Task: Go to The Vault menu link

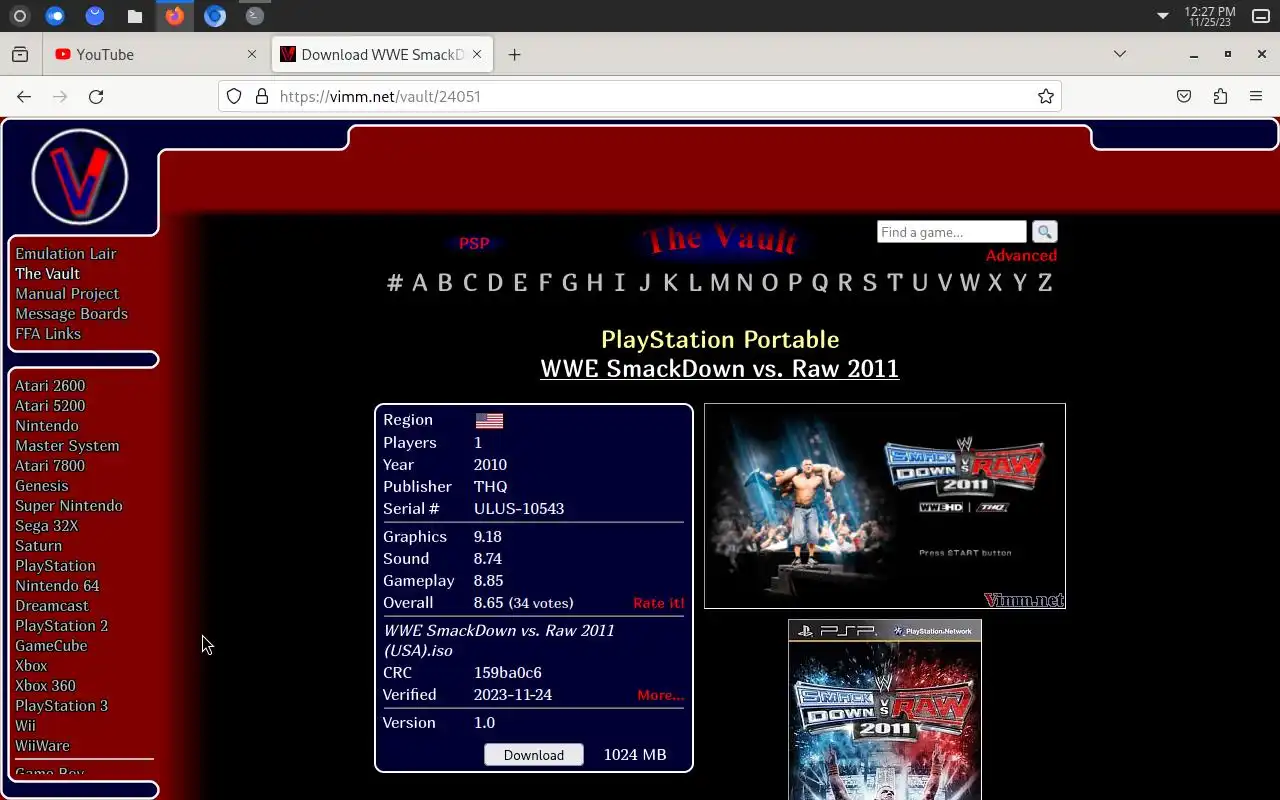Action: (x=47, y=274)
